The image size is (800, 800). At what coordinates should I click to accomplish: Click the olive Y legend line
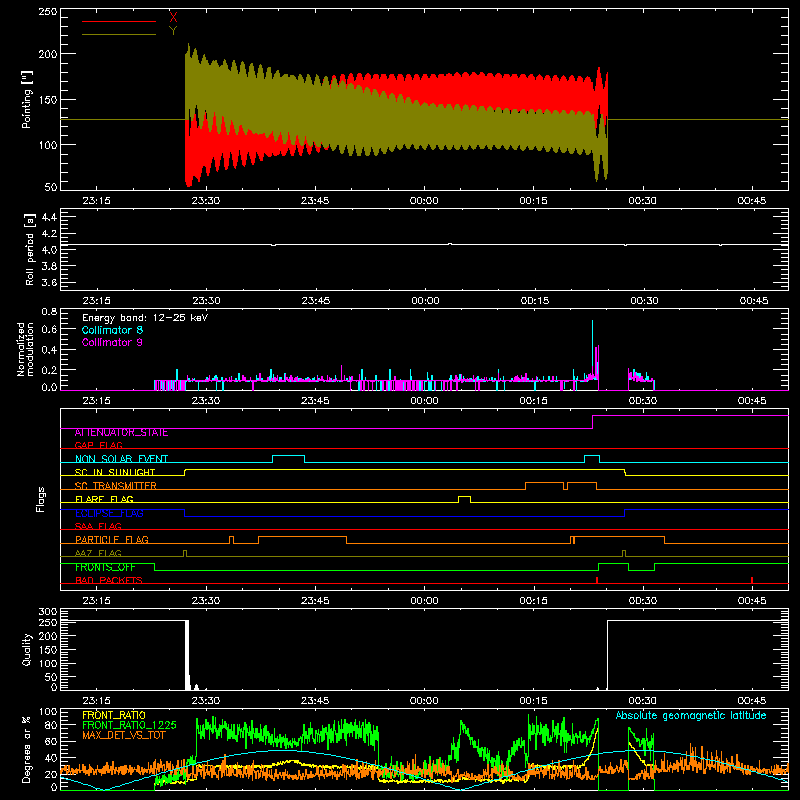click(x=119, y=34)
